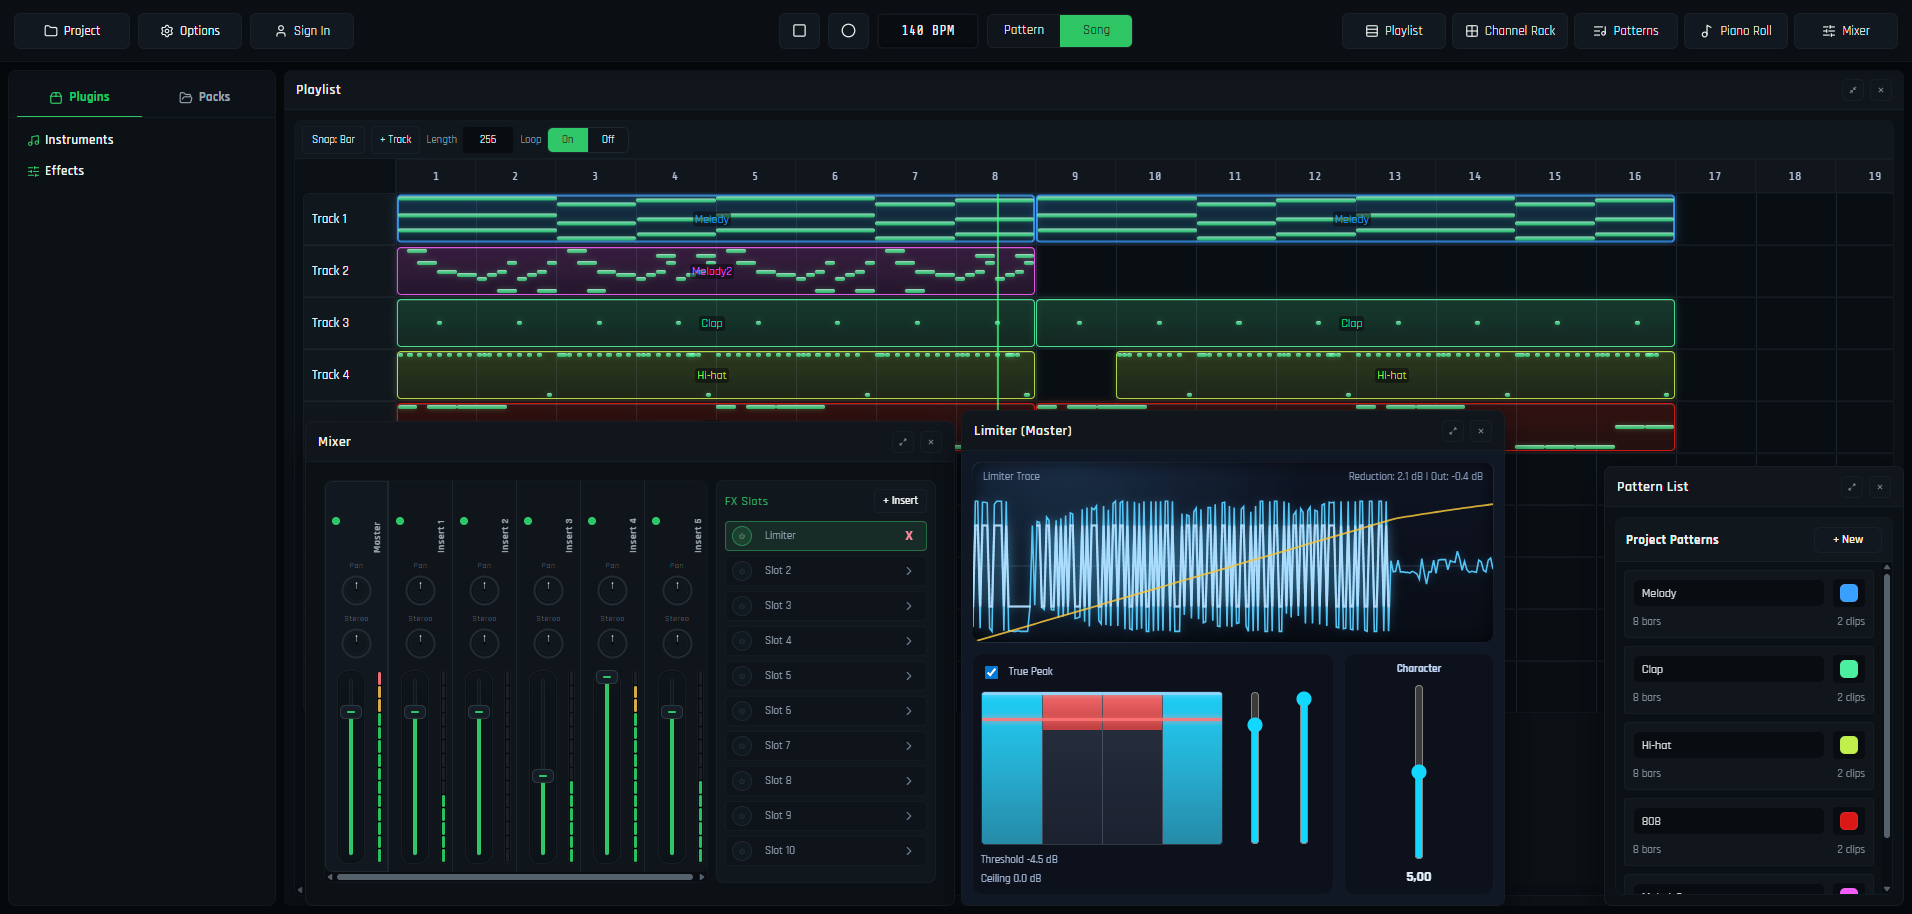The image size is (1912, 914).
Task: Toggle Insert 1 channel green enable dot
Action: pyautogui.click(x=400, y=521)
